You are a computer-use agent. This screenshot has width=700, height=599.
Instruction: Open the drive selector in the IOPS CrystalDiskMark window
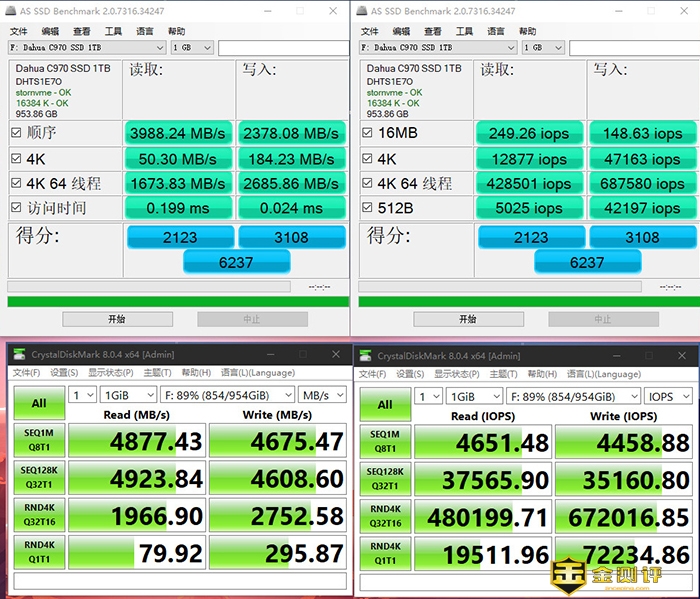coord(577,396)
